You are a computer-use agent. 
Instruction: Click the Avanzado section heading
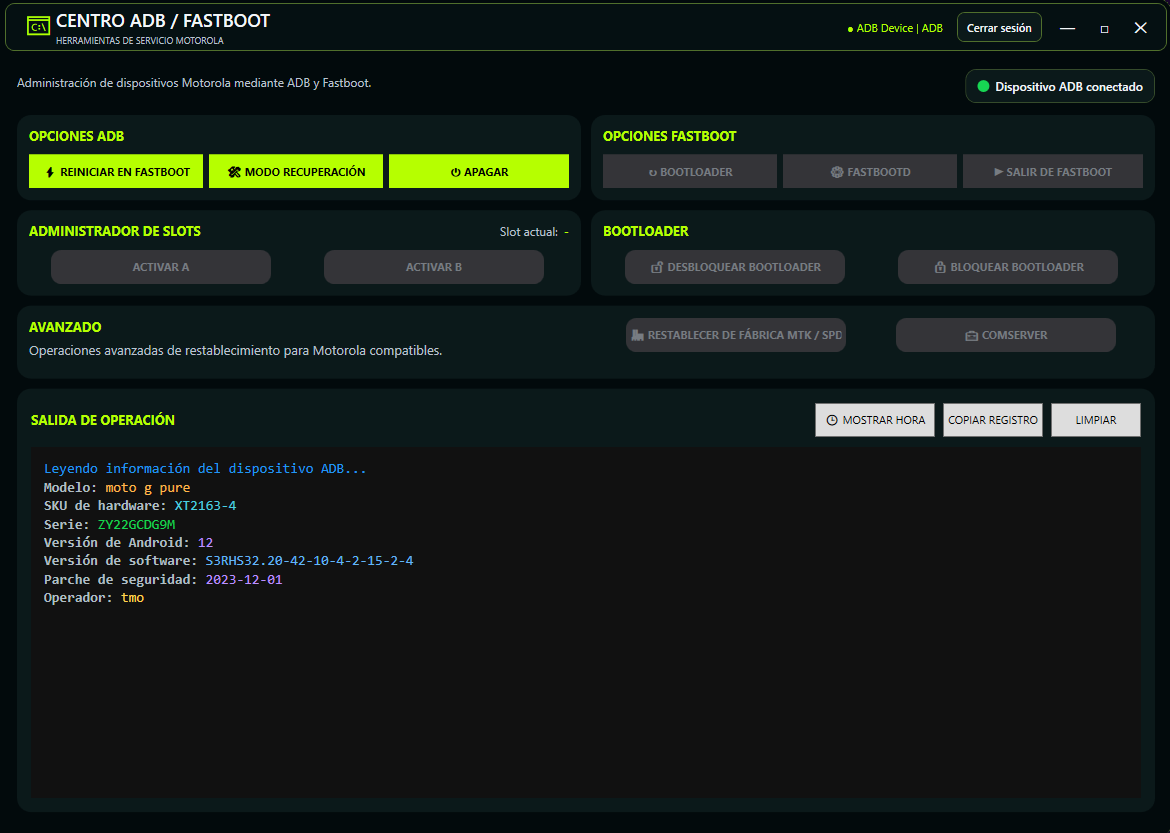click(65, 327)
